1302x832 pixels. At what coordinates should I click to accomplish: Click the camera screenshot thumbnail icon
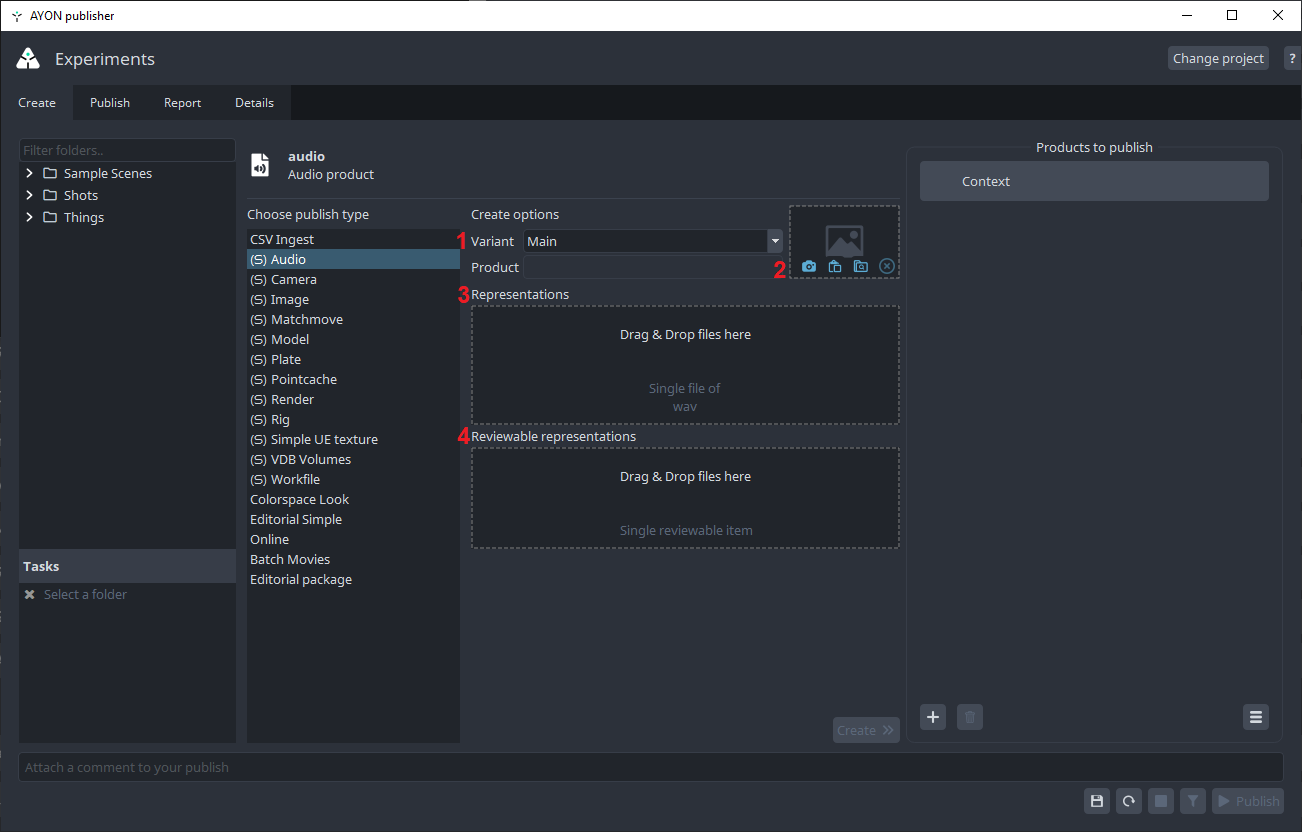tap(809, 267)
